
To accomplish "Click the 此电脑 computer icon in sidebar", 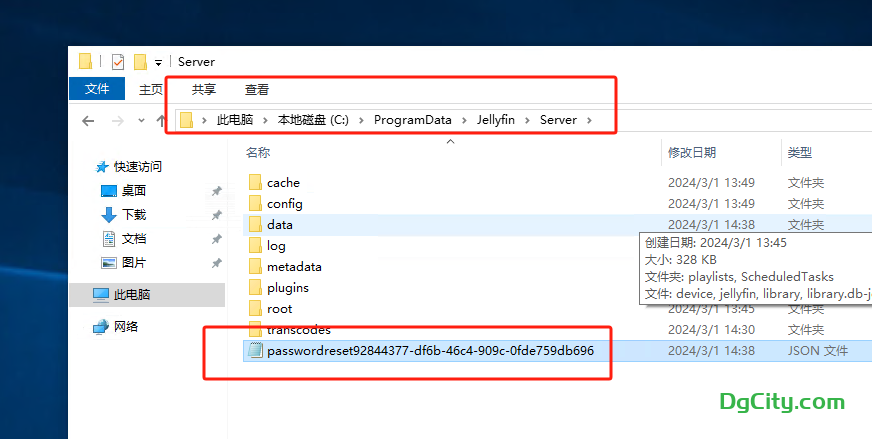I will pos(101,295).
